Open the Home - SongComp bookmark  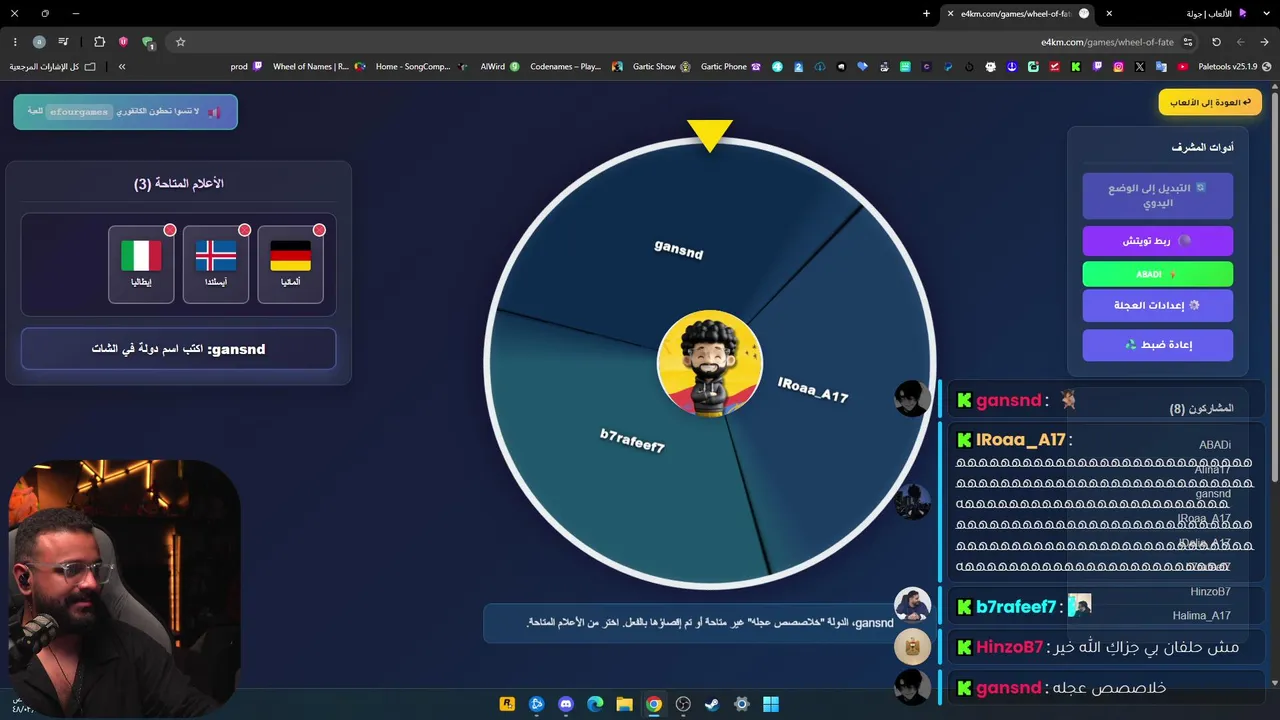(421, 67)
